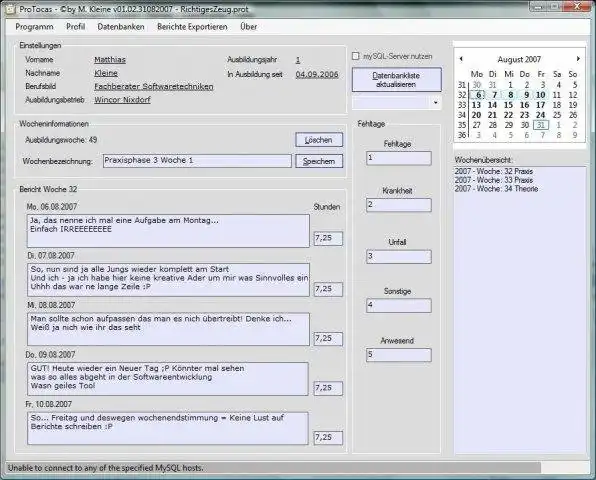Click the Friday hours field
This screenshot has width=596, height=480.
click(328, 438)
